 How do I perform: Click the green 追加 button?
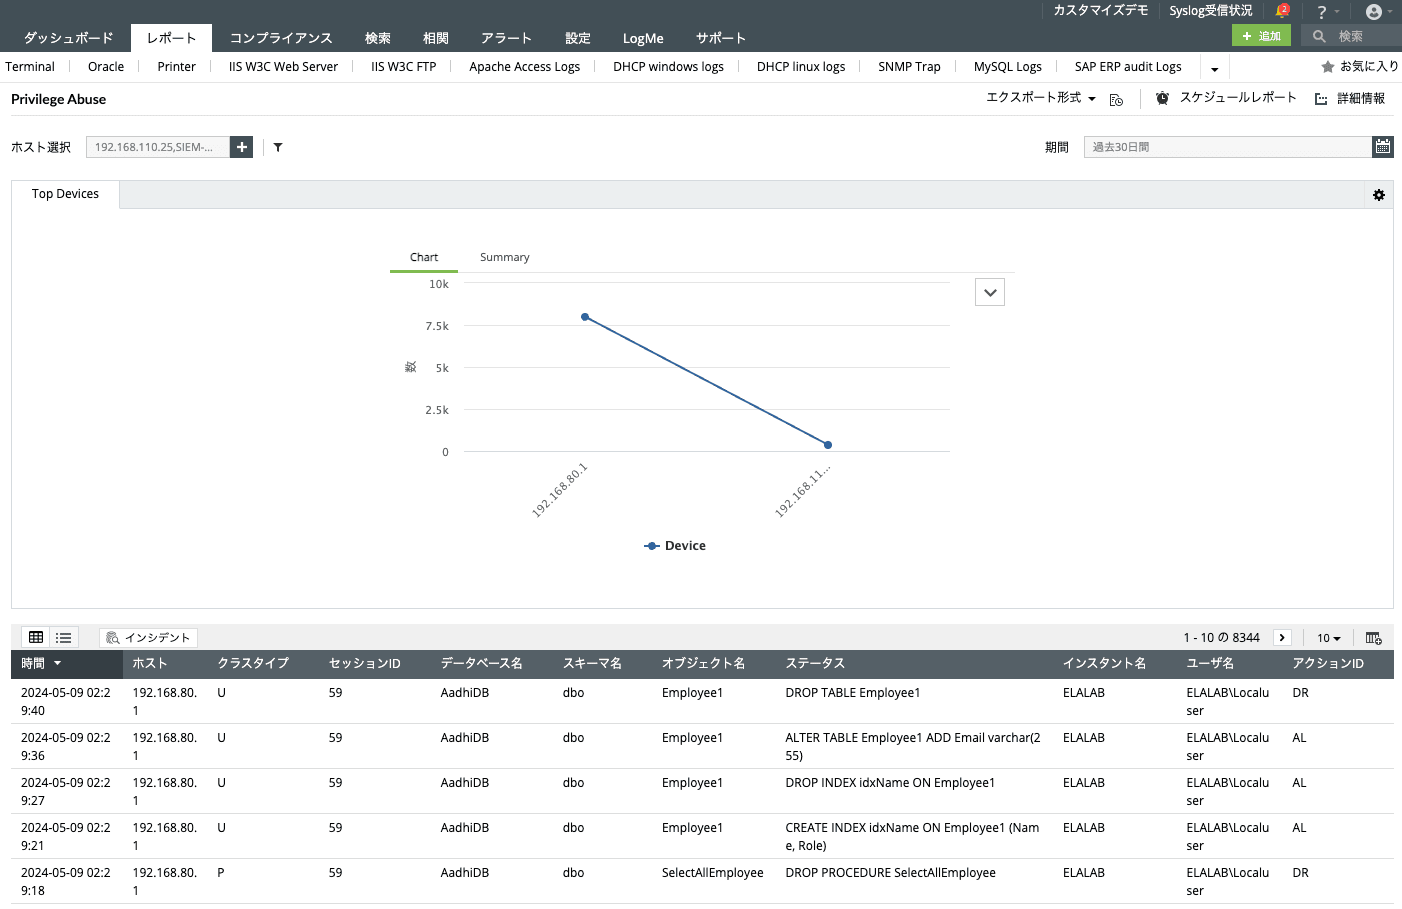[x=1261, y=34]
